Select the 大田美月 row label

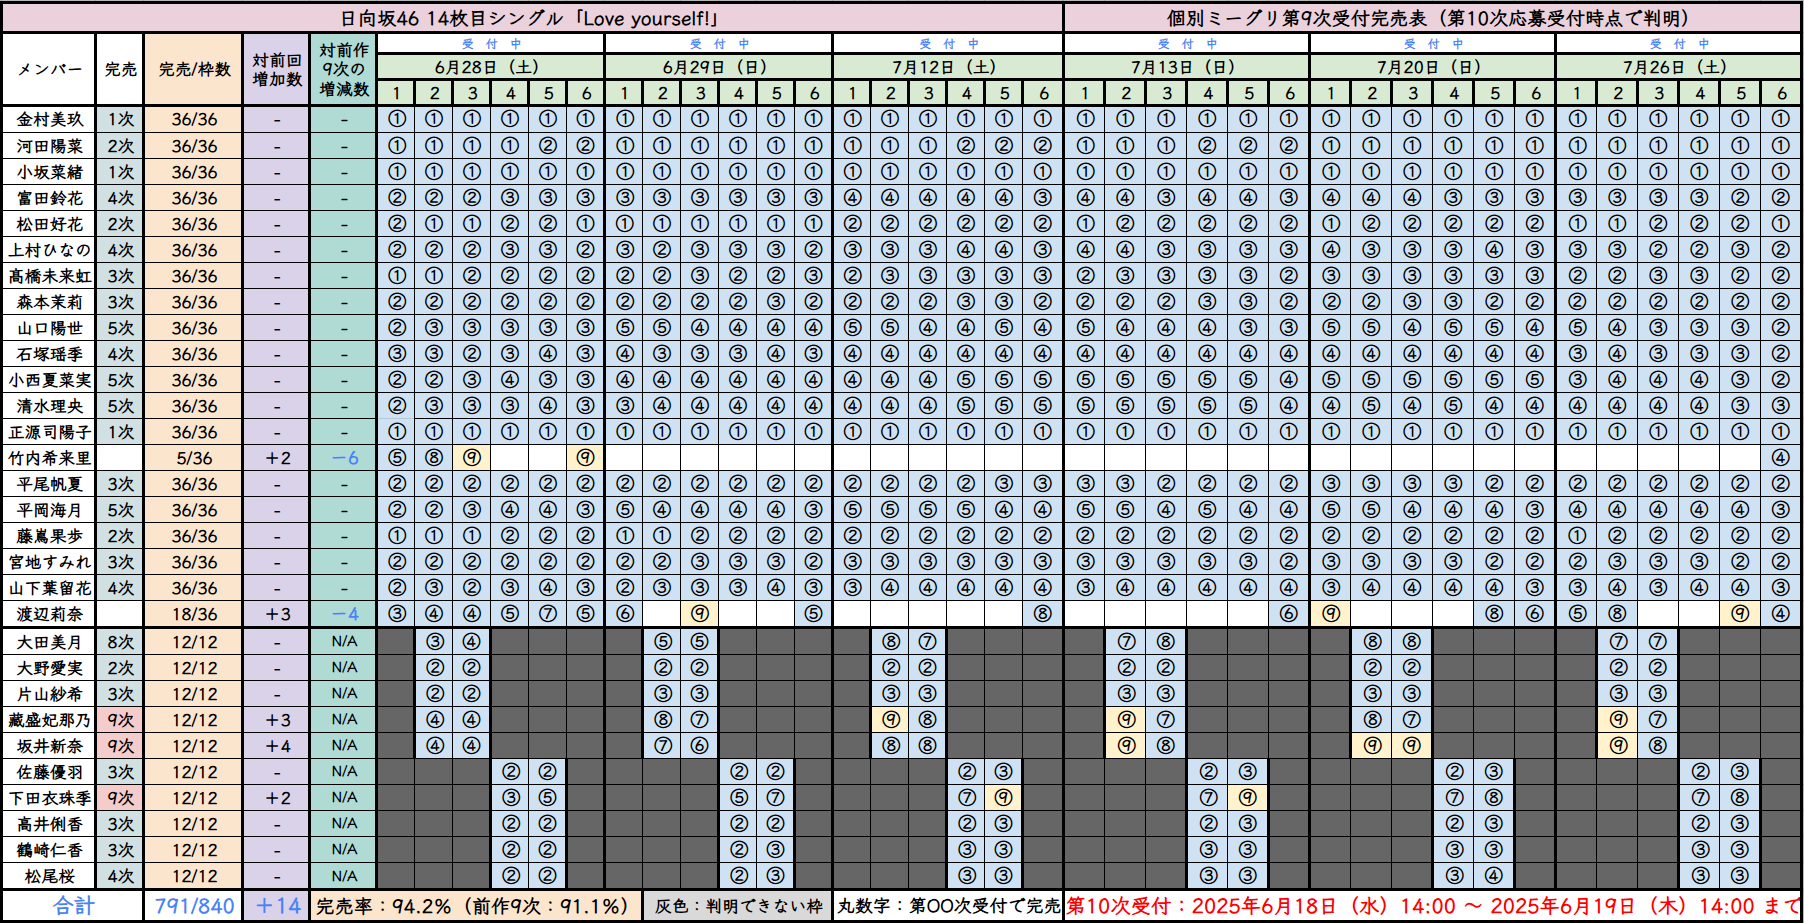point(49,642)
